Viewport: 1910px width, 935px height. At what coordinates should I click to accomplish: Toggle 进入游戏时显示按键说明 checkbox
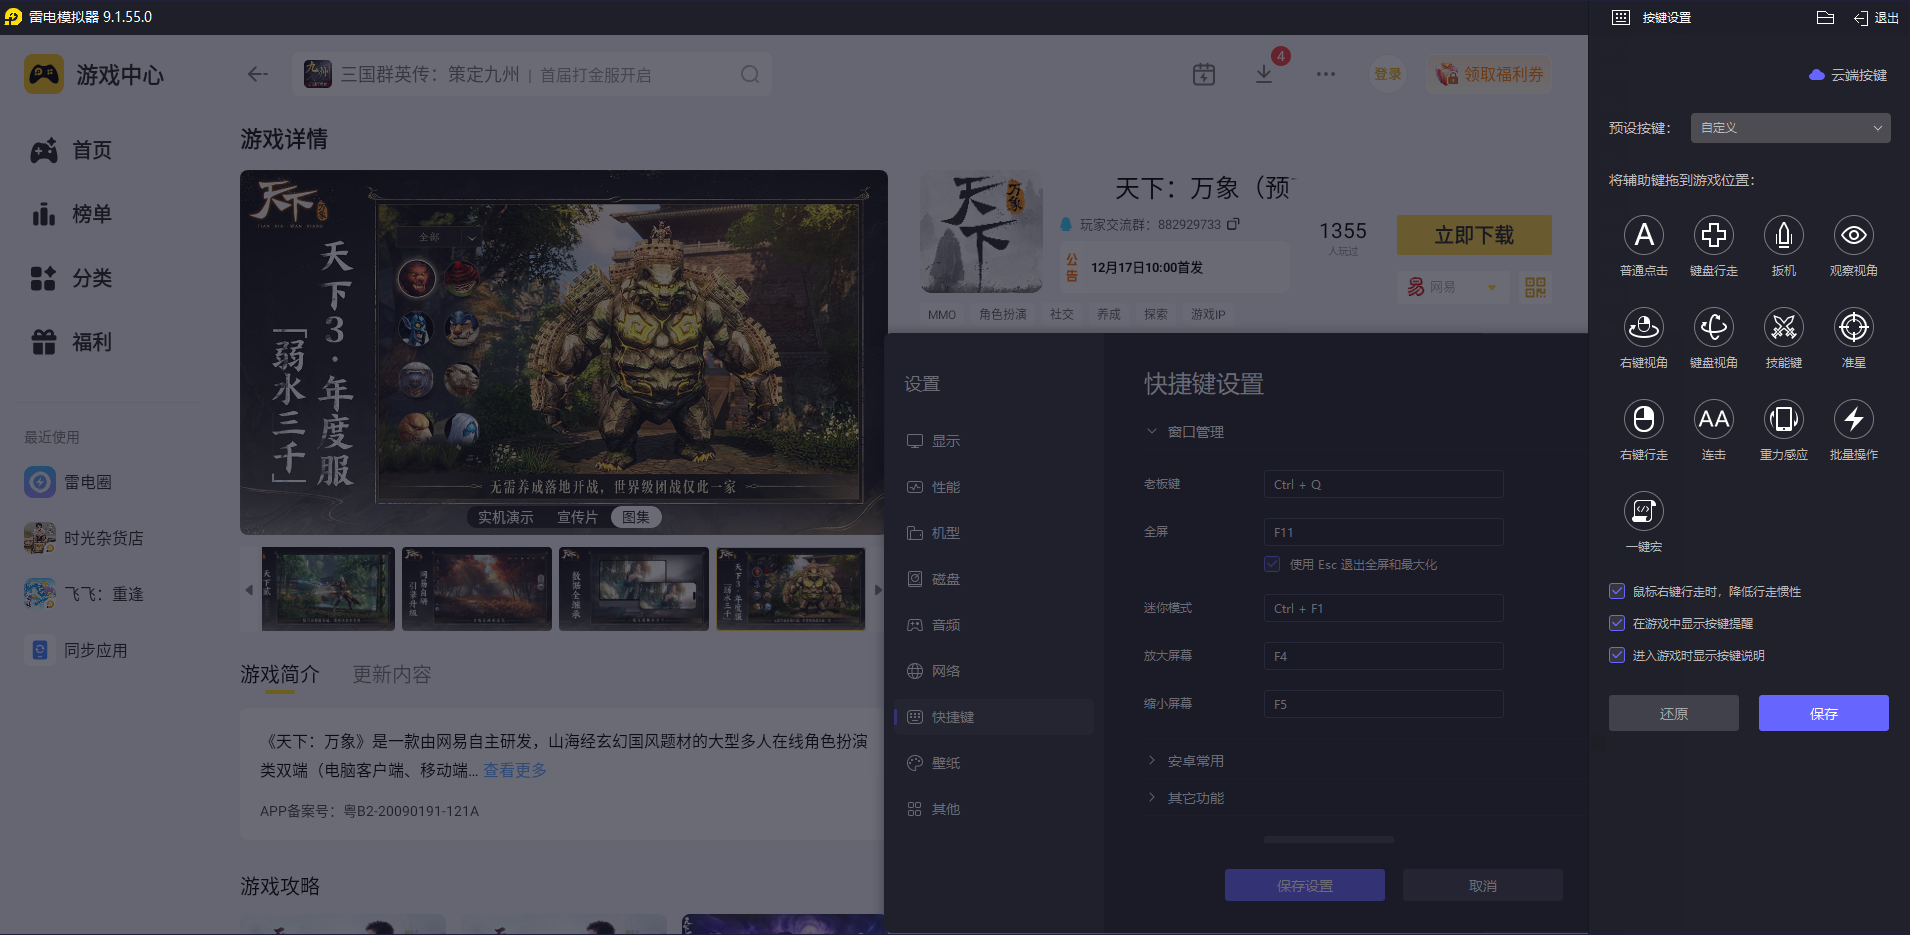click(1617, 655)
